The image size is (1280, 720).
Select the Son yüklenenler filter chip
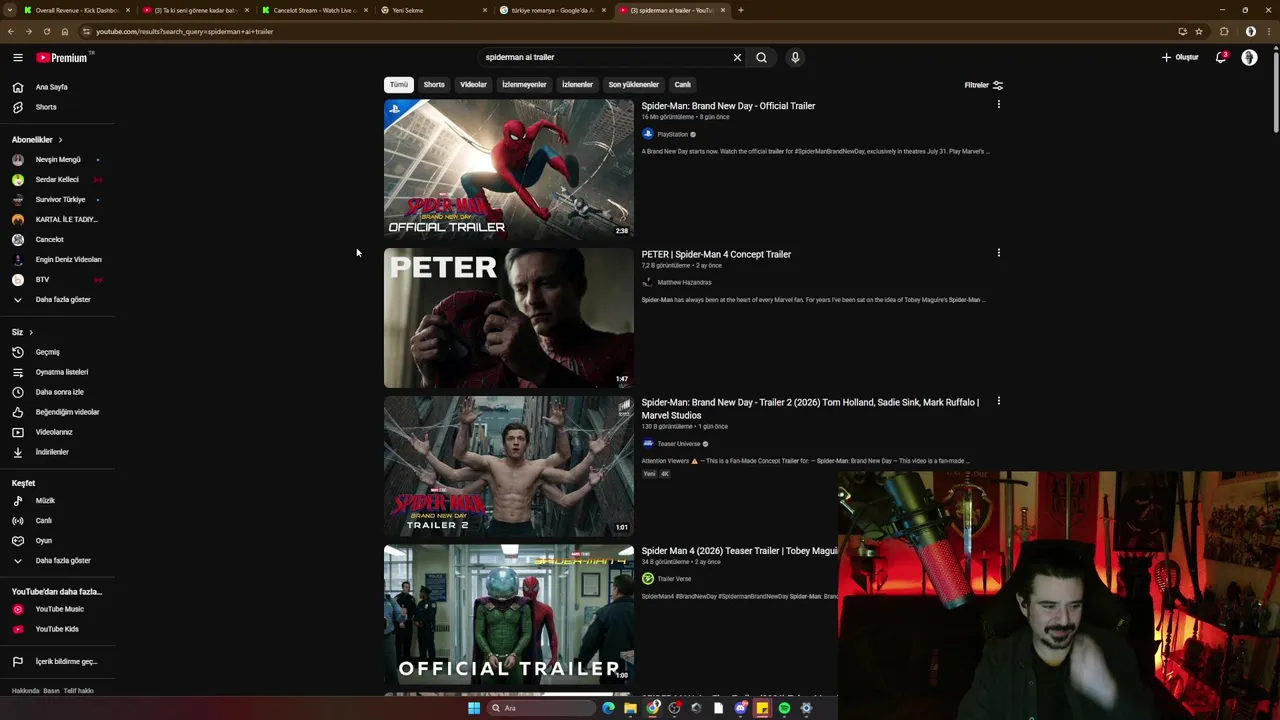[x=633, y=85]
